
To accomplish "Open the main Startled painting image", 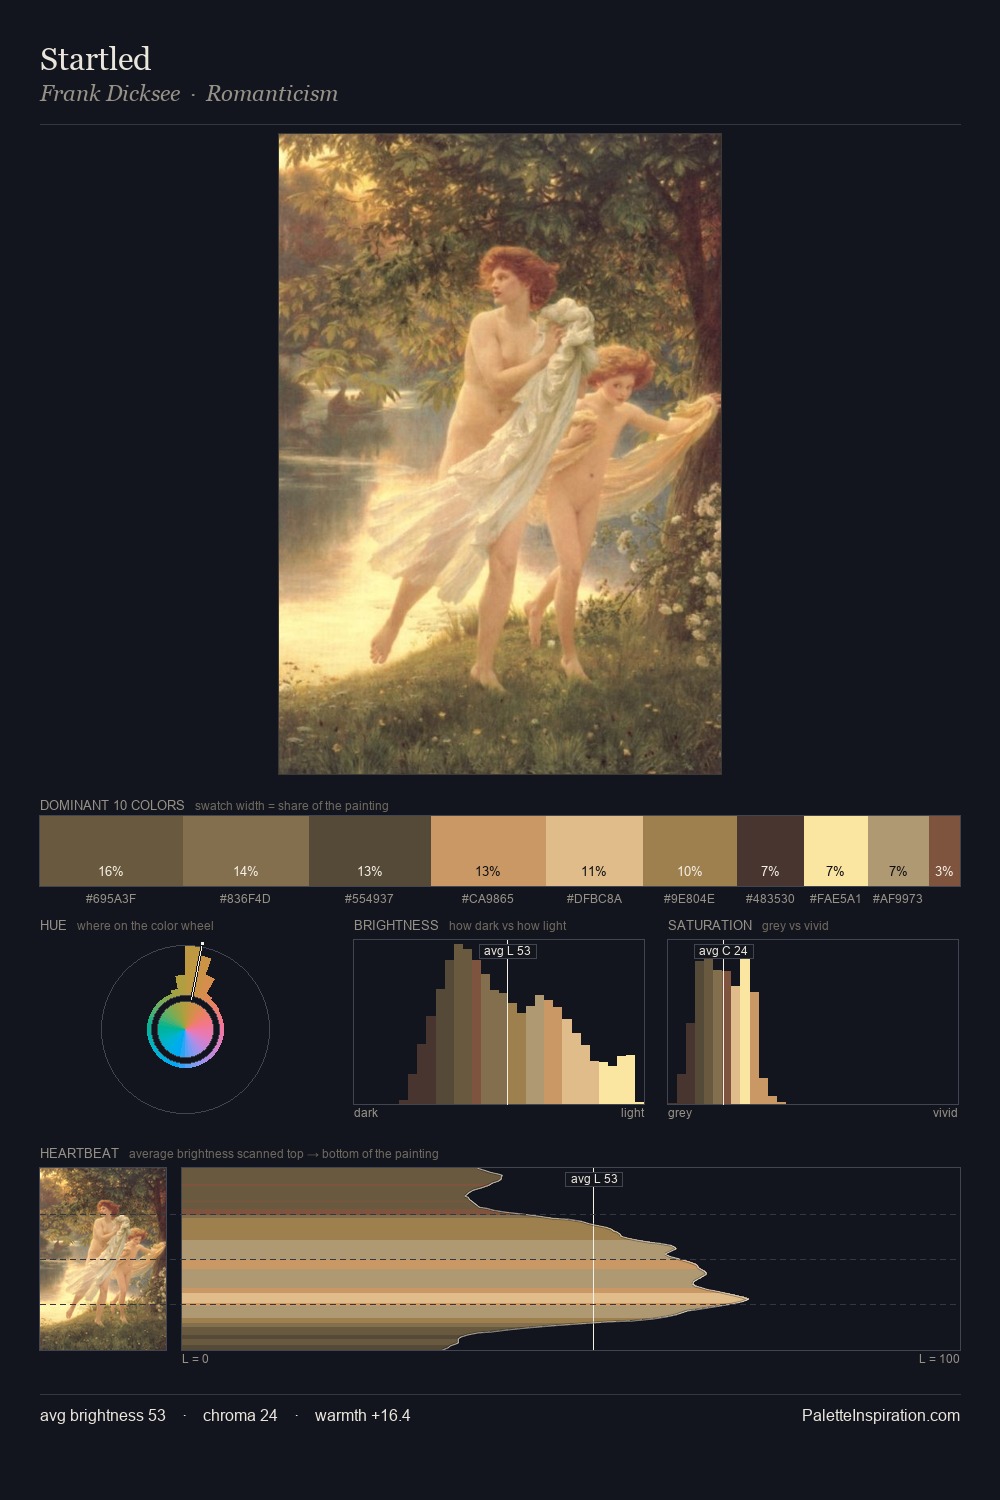I will click(x=500, y=454).
